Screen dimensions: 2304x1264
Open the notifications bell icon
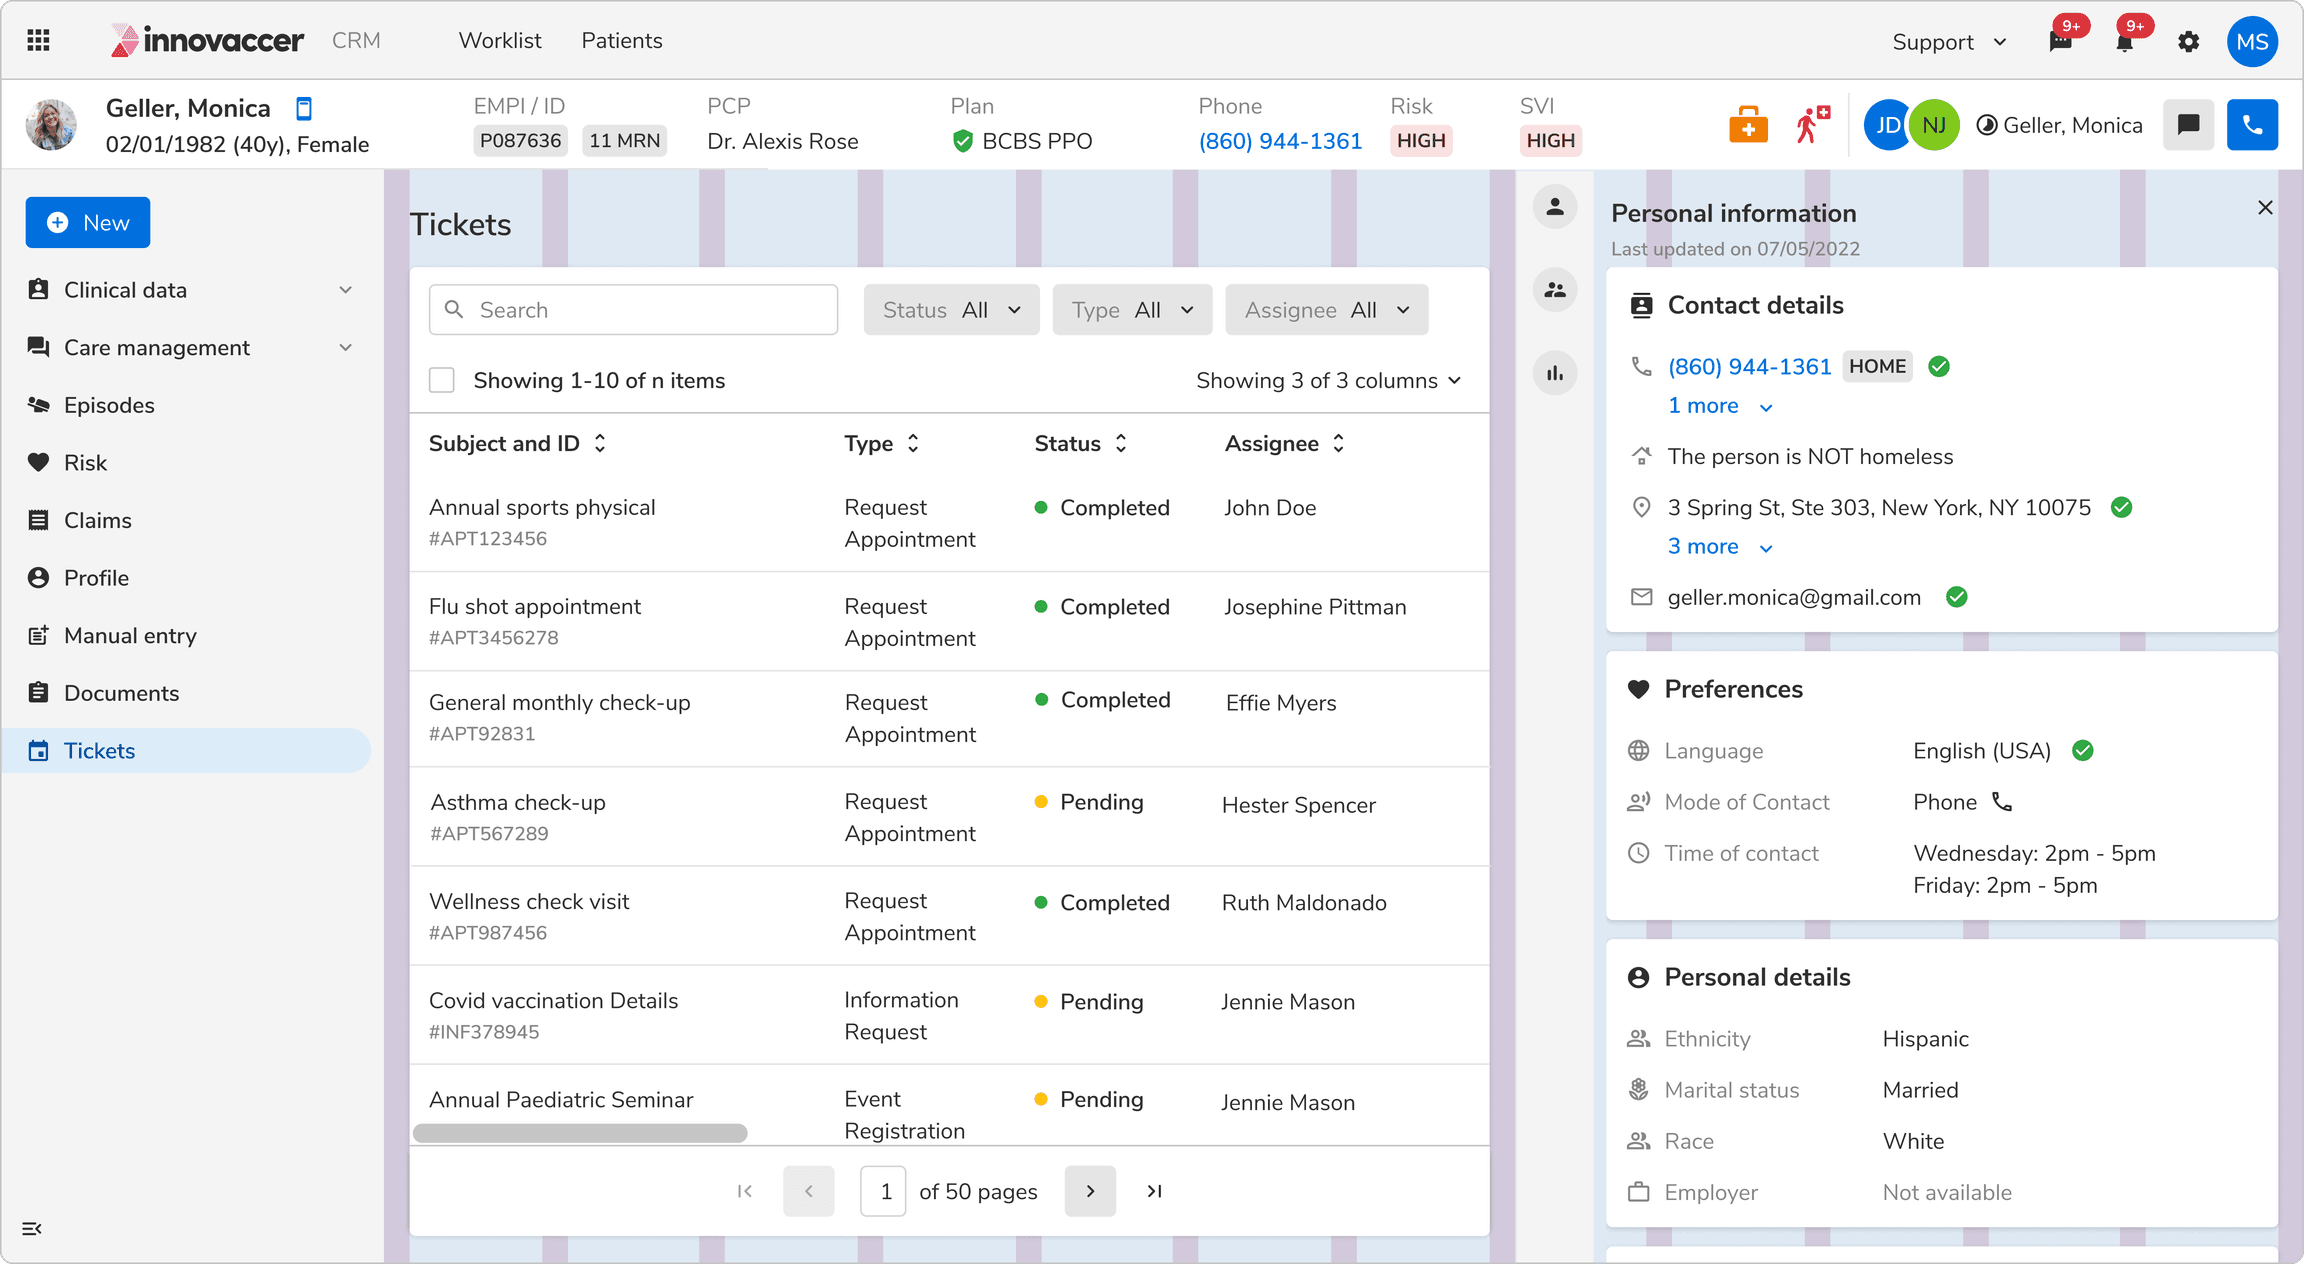(x=2124, y=42)
